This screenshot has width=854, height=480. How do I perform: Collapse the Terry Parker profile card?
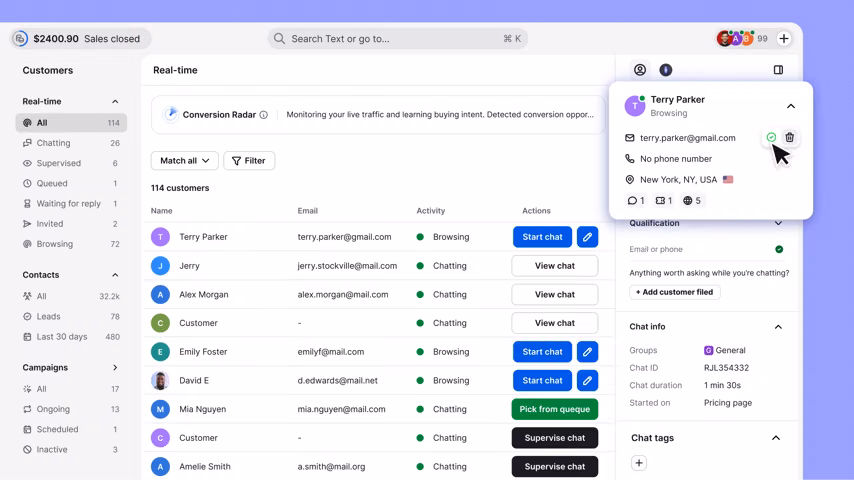[791, 106]
